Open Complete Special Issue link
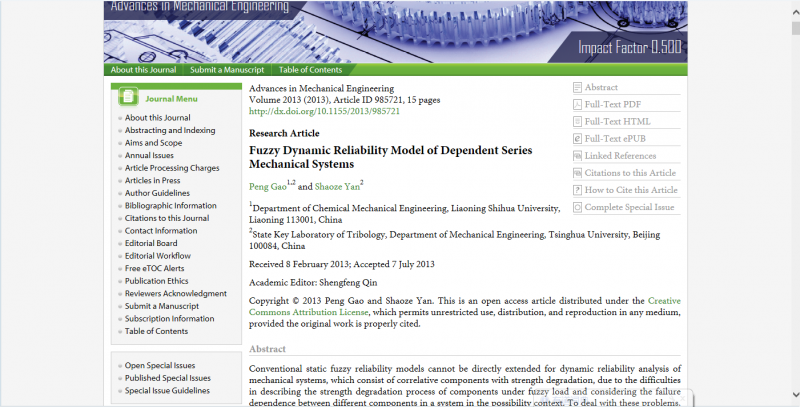The width and height of the screenshot is (800, 407). click(630, 207)
